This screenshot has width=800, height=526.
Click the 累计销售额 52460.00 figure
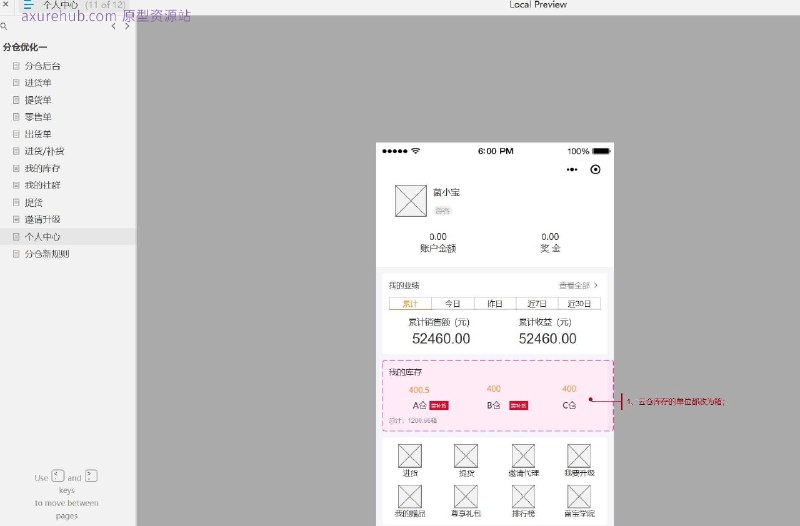441,339
